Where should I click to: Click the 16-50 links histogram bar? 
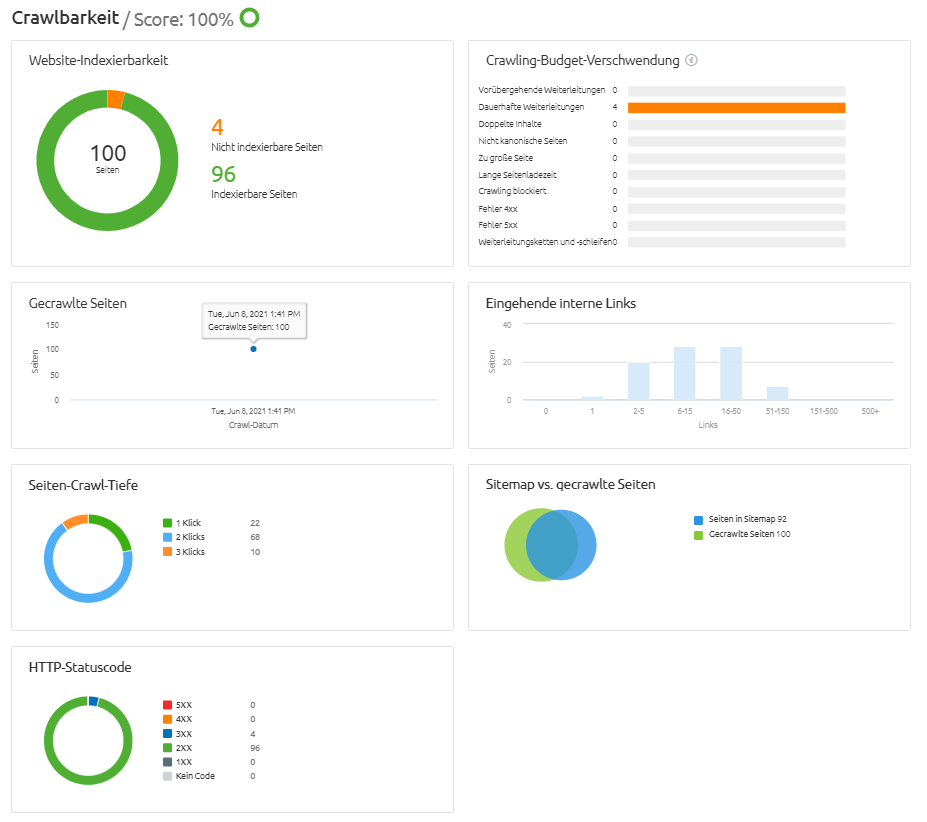tap(731, 374)
